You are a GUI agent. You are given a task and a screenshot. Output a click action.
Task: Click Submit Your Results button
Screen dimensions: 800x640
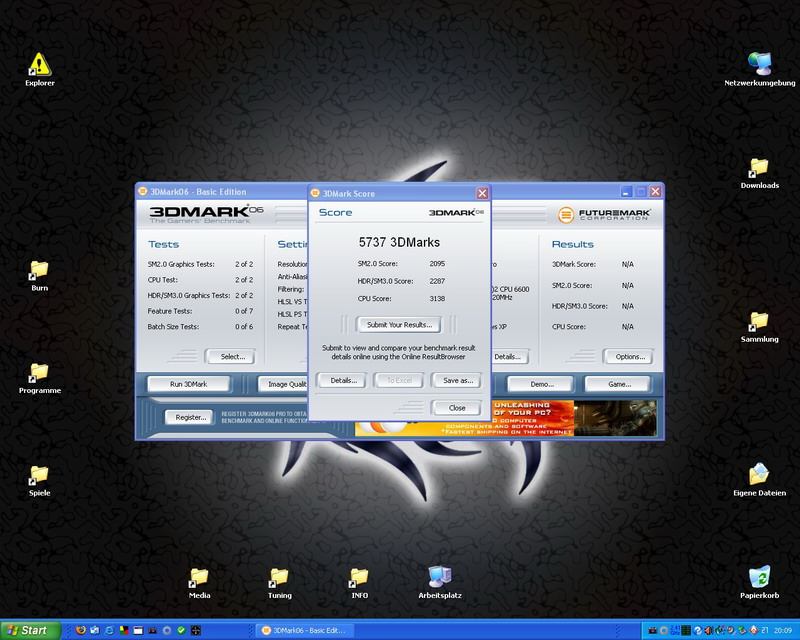(399, 325)
